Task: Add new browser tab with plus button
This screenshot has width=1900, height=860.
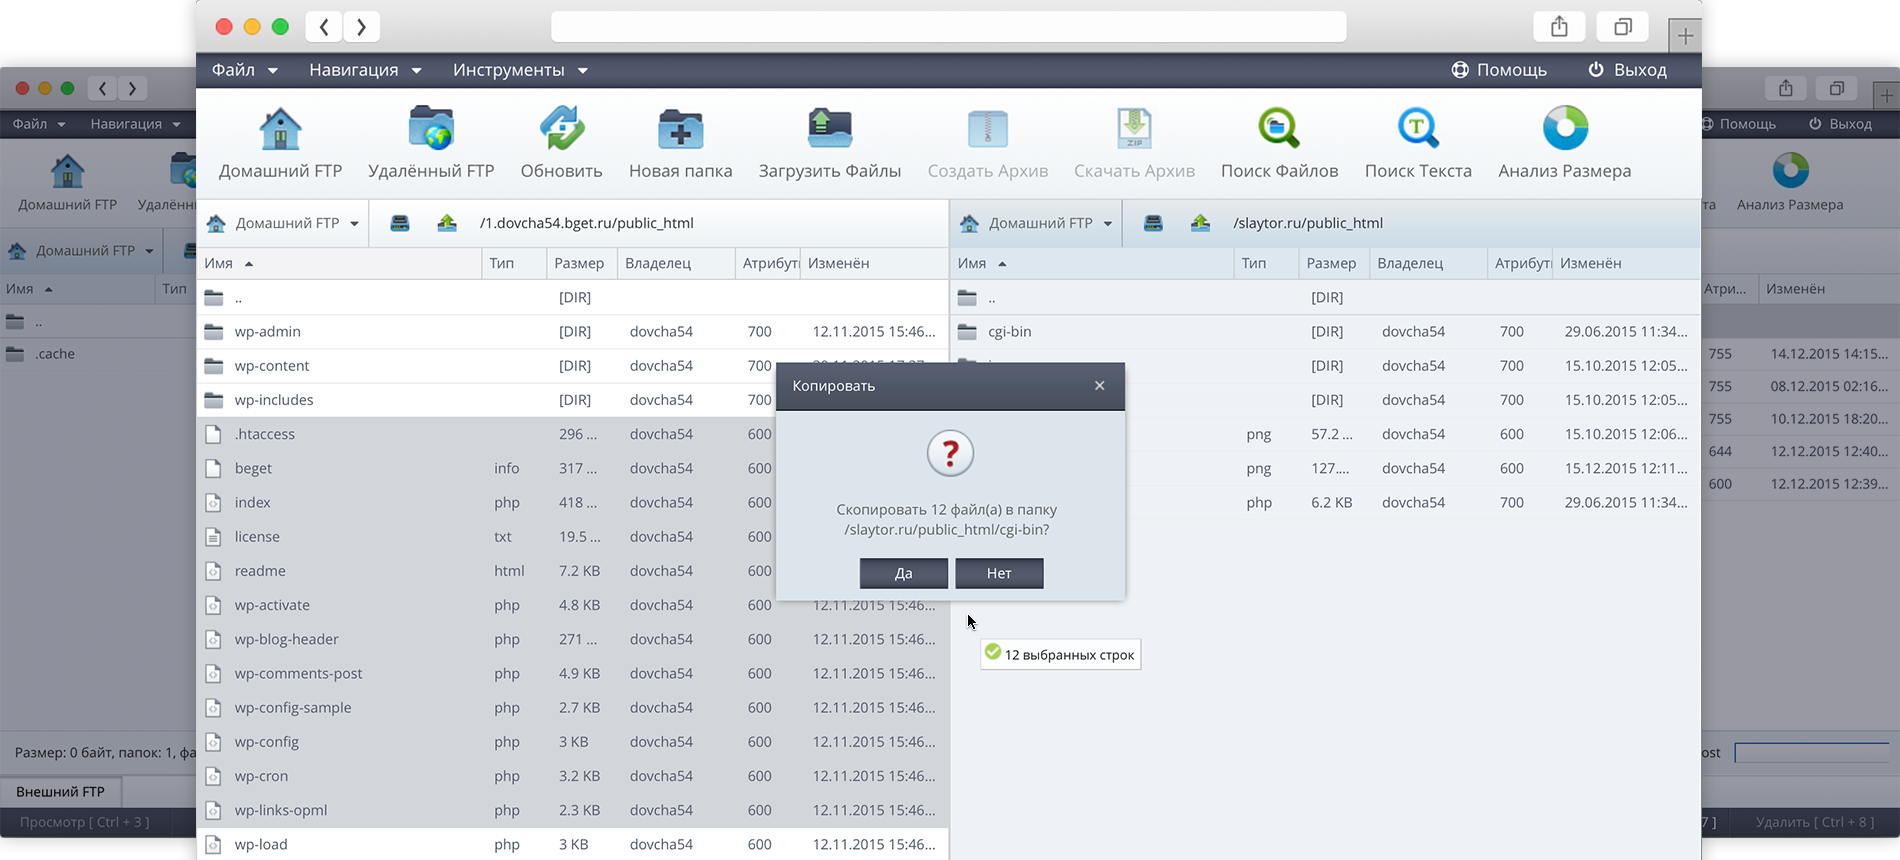Action: [x=1685, y=36]
